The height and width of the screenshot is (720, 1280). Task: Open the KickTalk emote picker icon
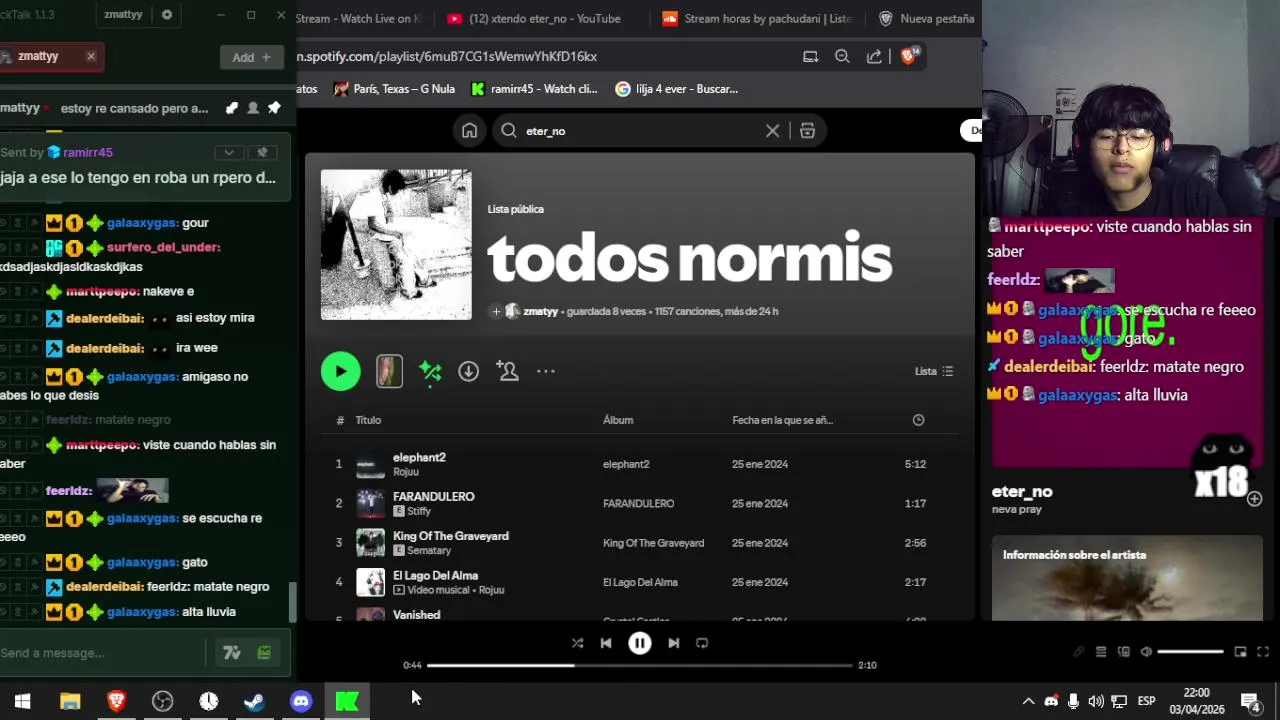point(264,653)
